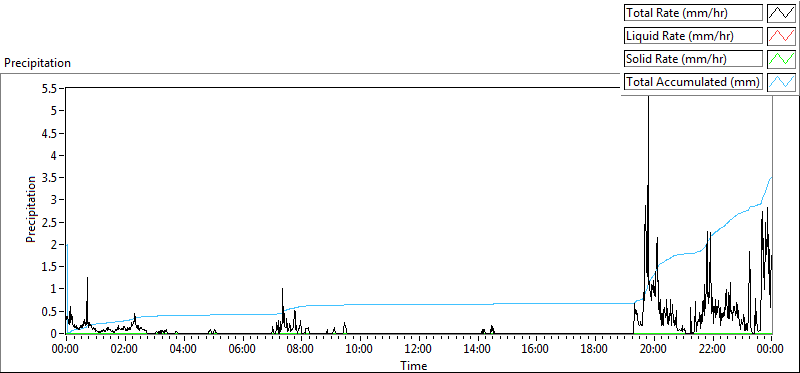The height and width of the screenshot is (373, 800).
Task: Click the 22:00 time axis label
Action: pyautogui.click(x=712, y=349)
